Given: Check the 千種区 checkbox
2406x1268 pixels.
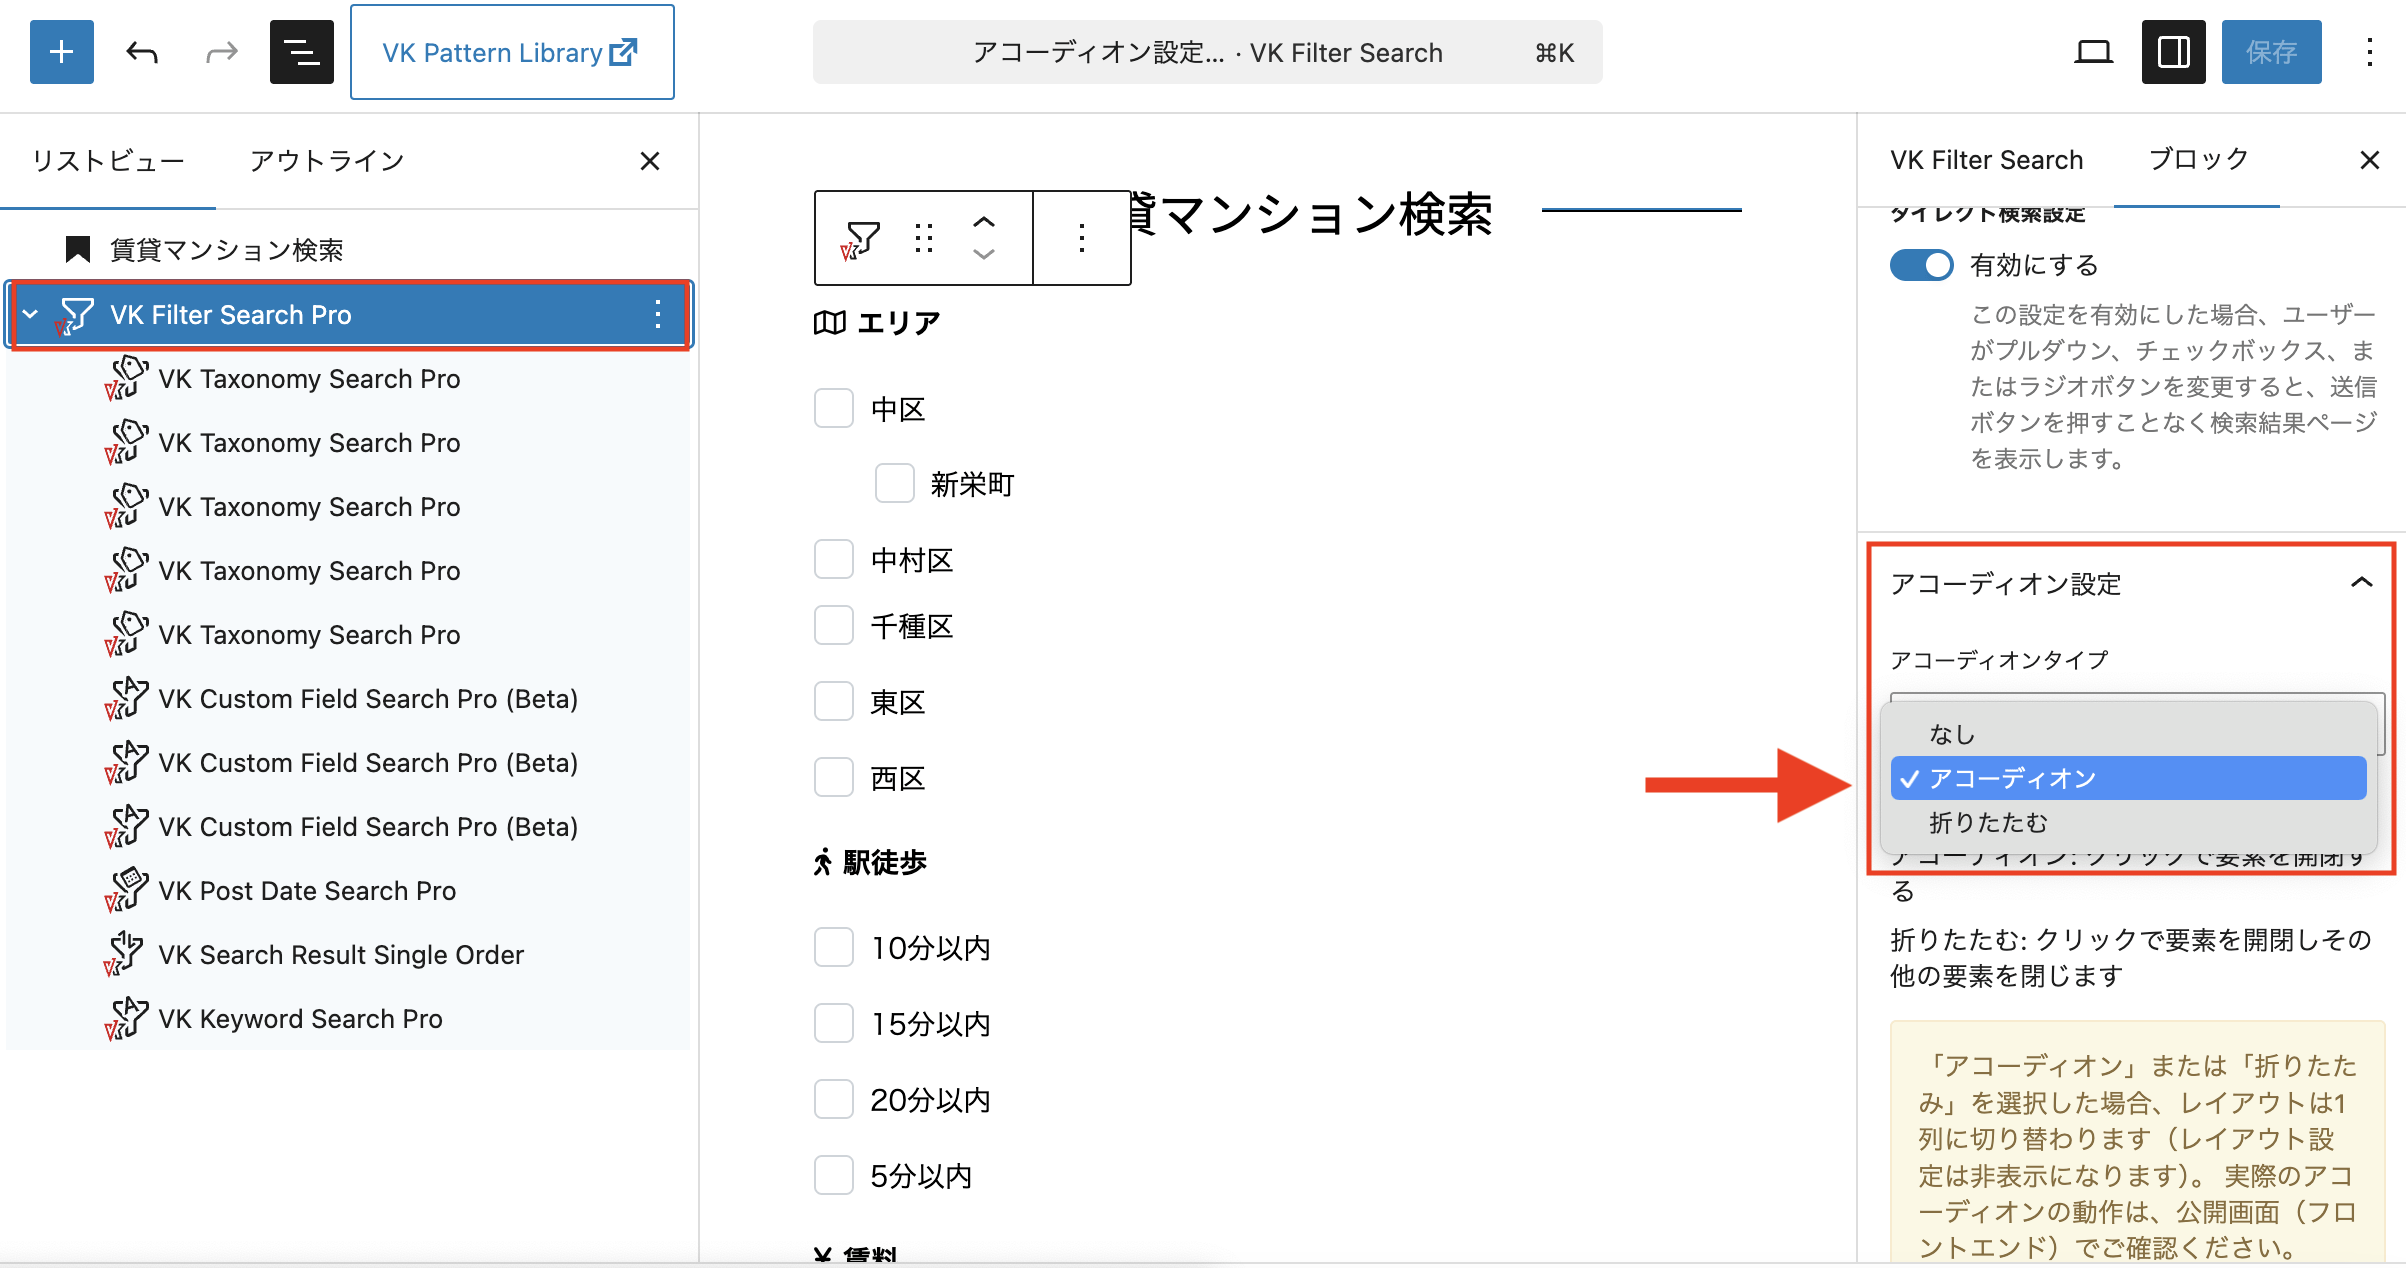Looking at the screenshot, I should pos(834,626).
